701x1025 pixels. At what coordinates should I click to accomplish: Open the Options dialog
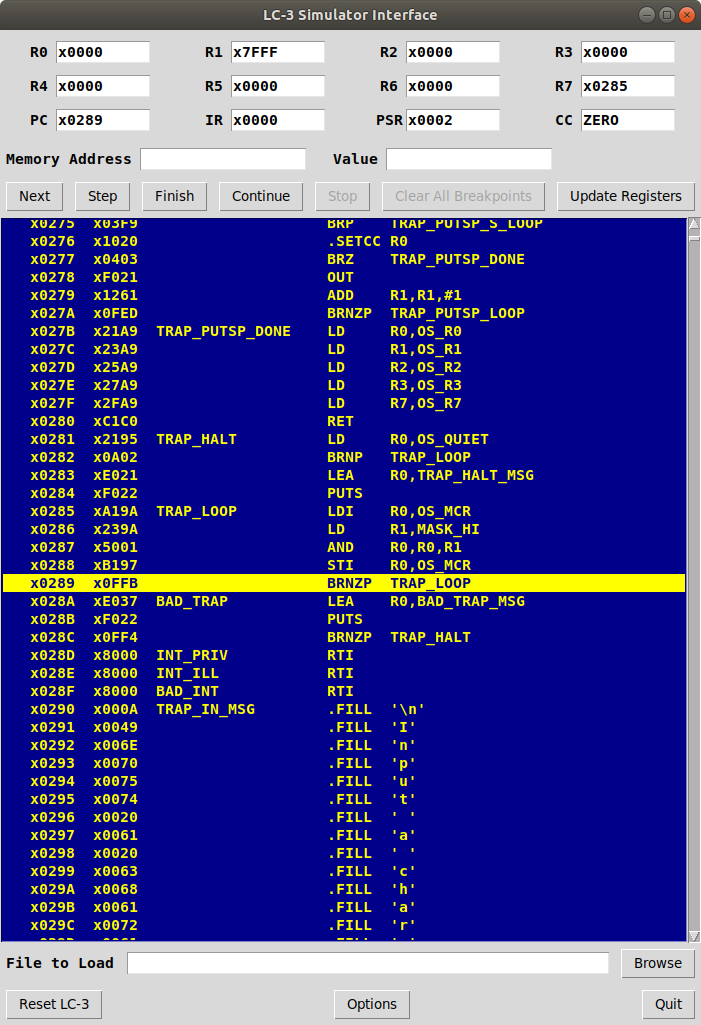371,1004
